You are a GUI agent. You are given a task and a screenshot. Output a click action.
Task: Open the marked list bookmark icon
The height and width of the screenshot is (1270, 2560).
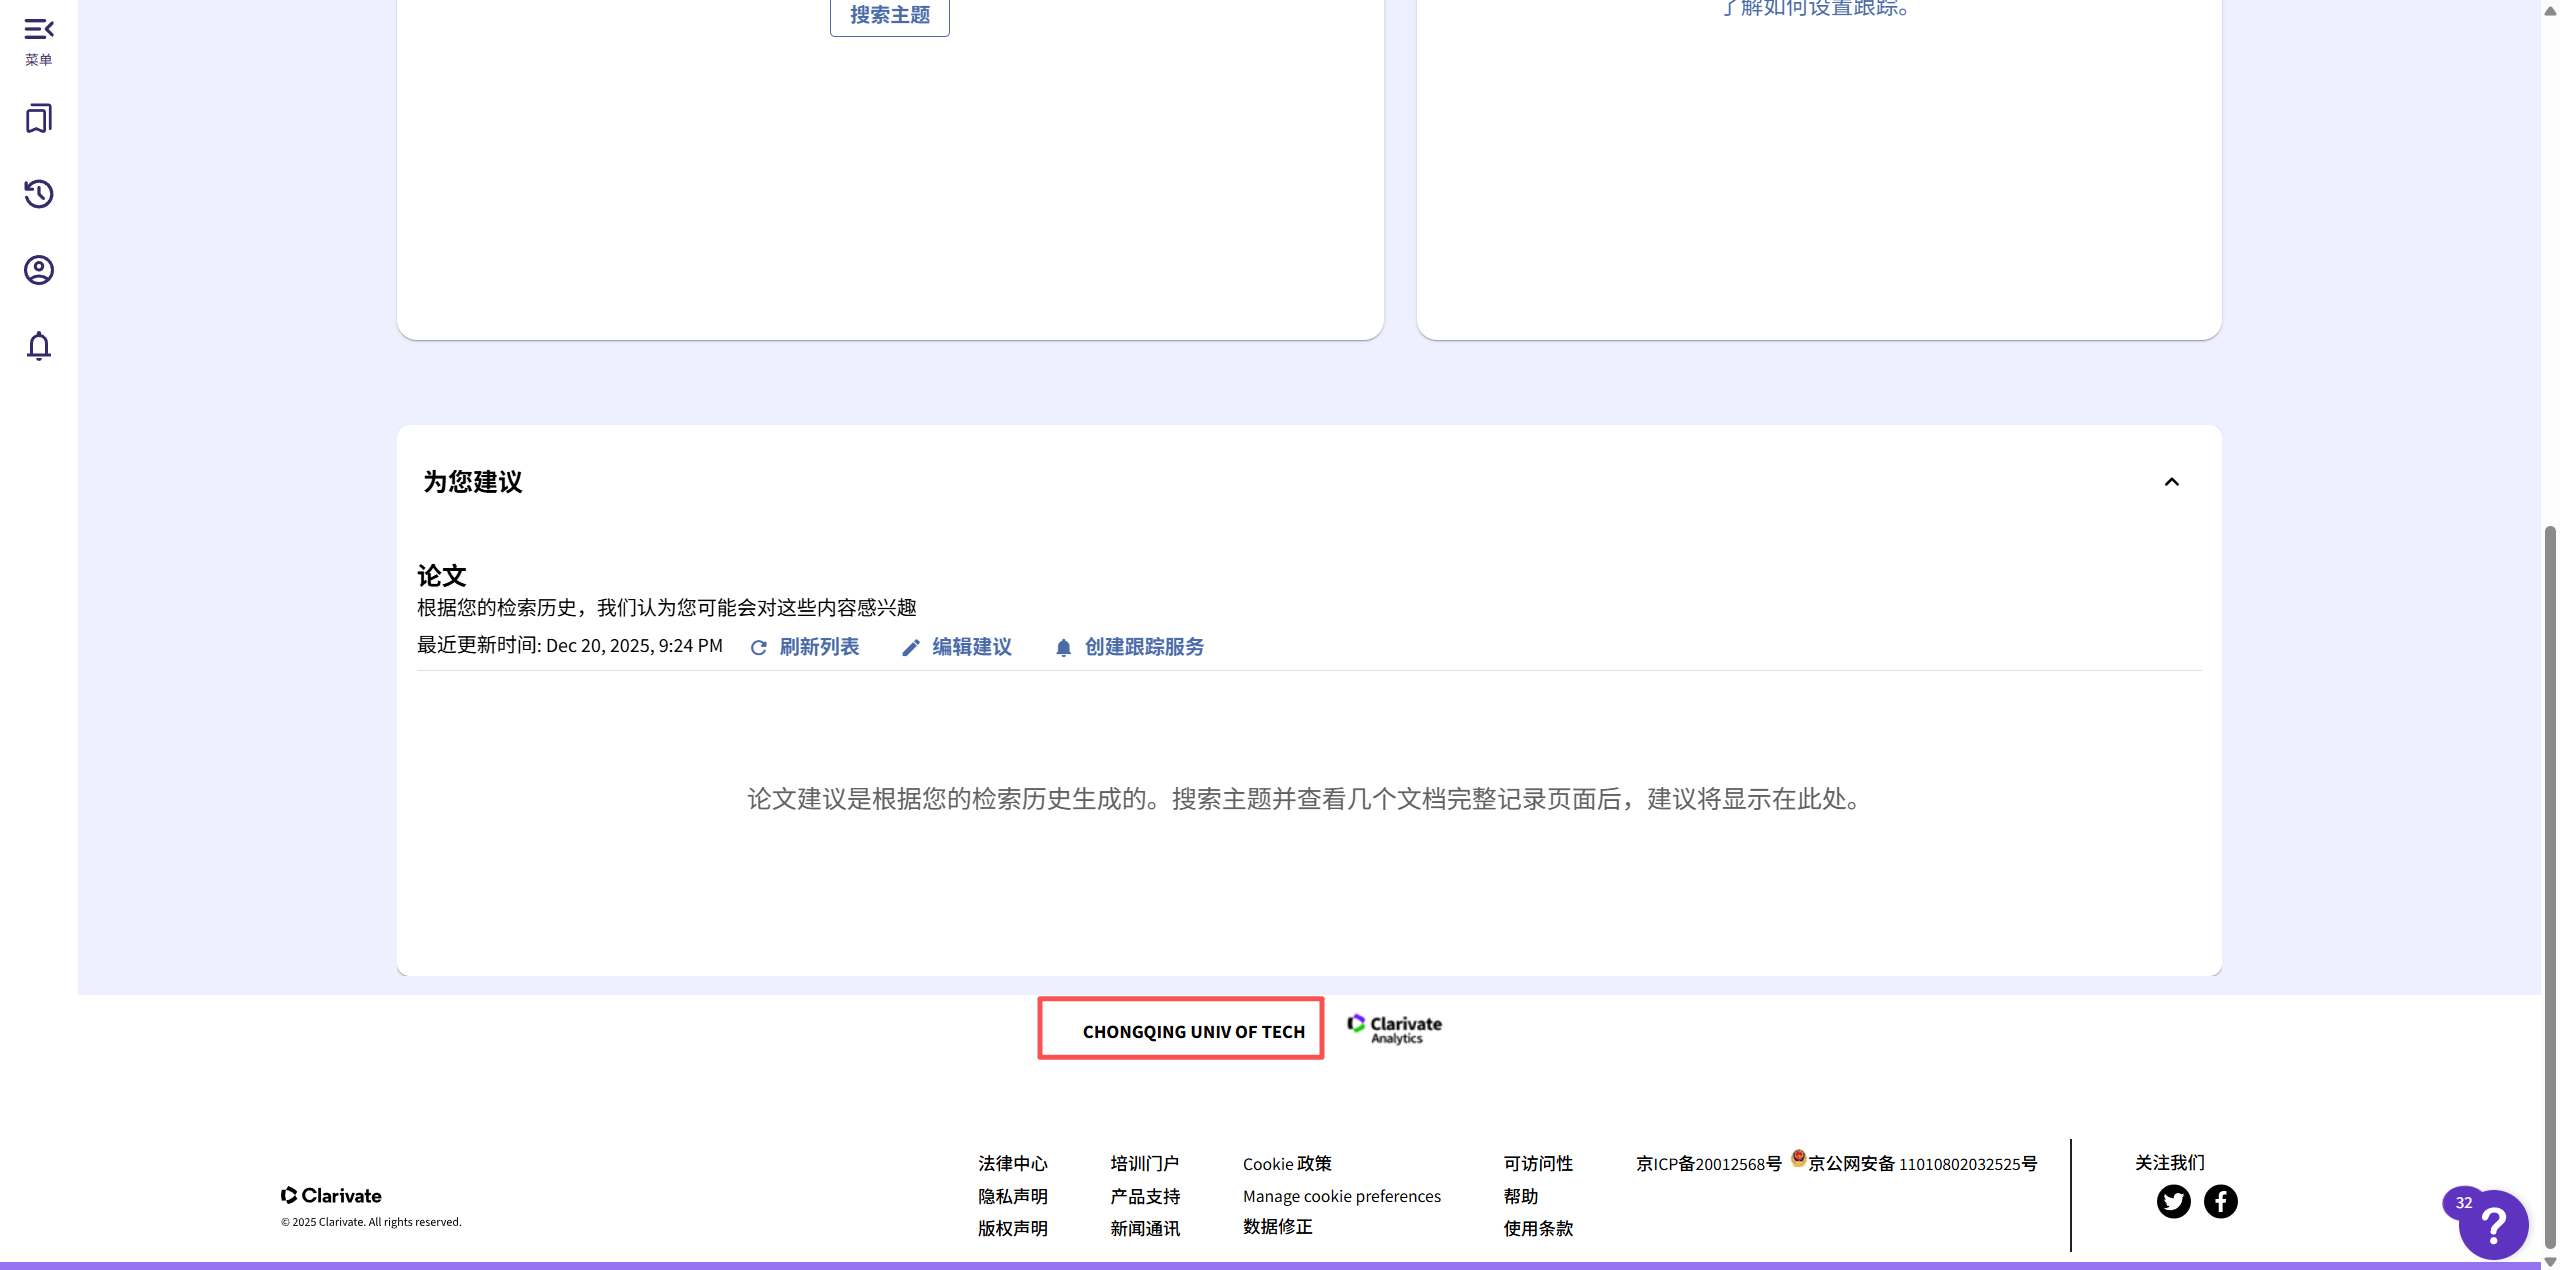click(38, 118)
